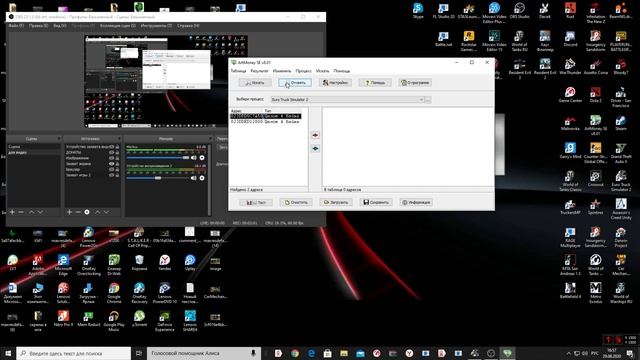
Task: Adjust Устройство воспроизведения 2 volume slider
Action: (x=158, y=178)
